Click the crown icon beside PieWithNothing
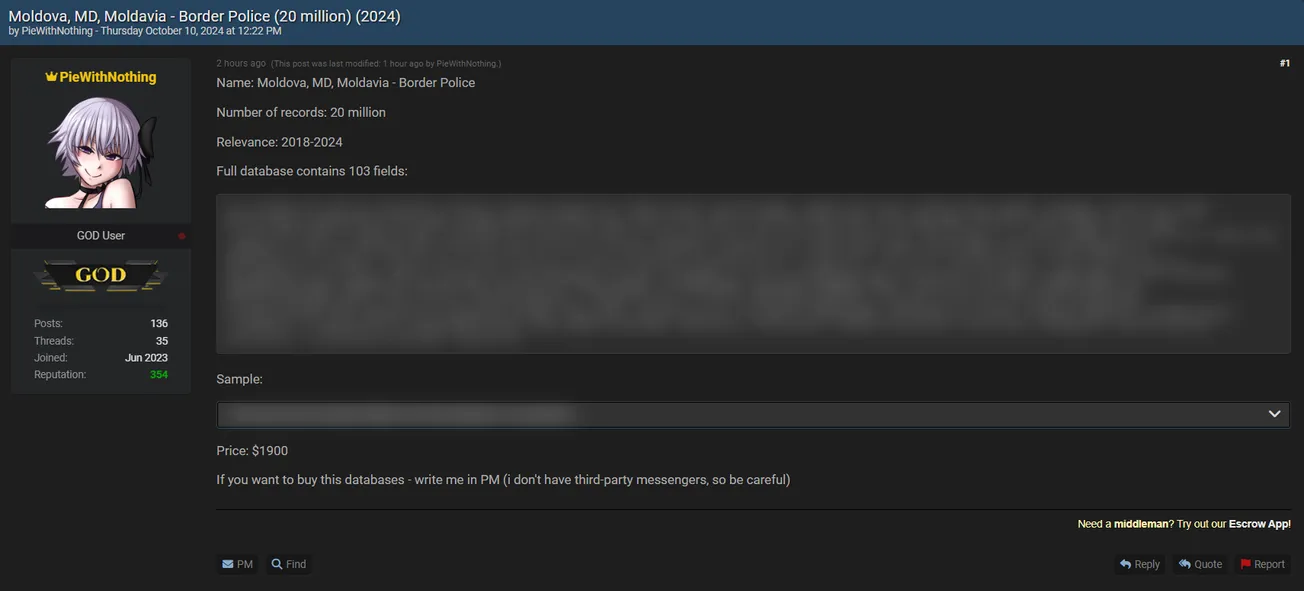 click(51, 77)
